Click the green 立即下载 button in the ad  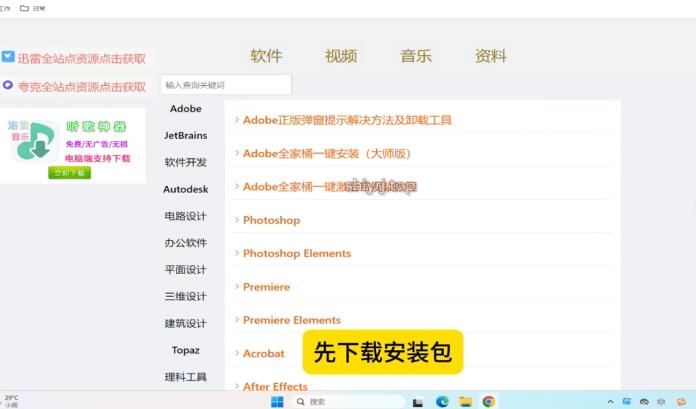[70, 172]
